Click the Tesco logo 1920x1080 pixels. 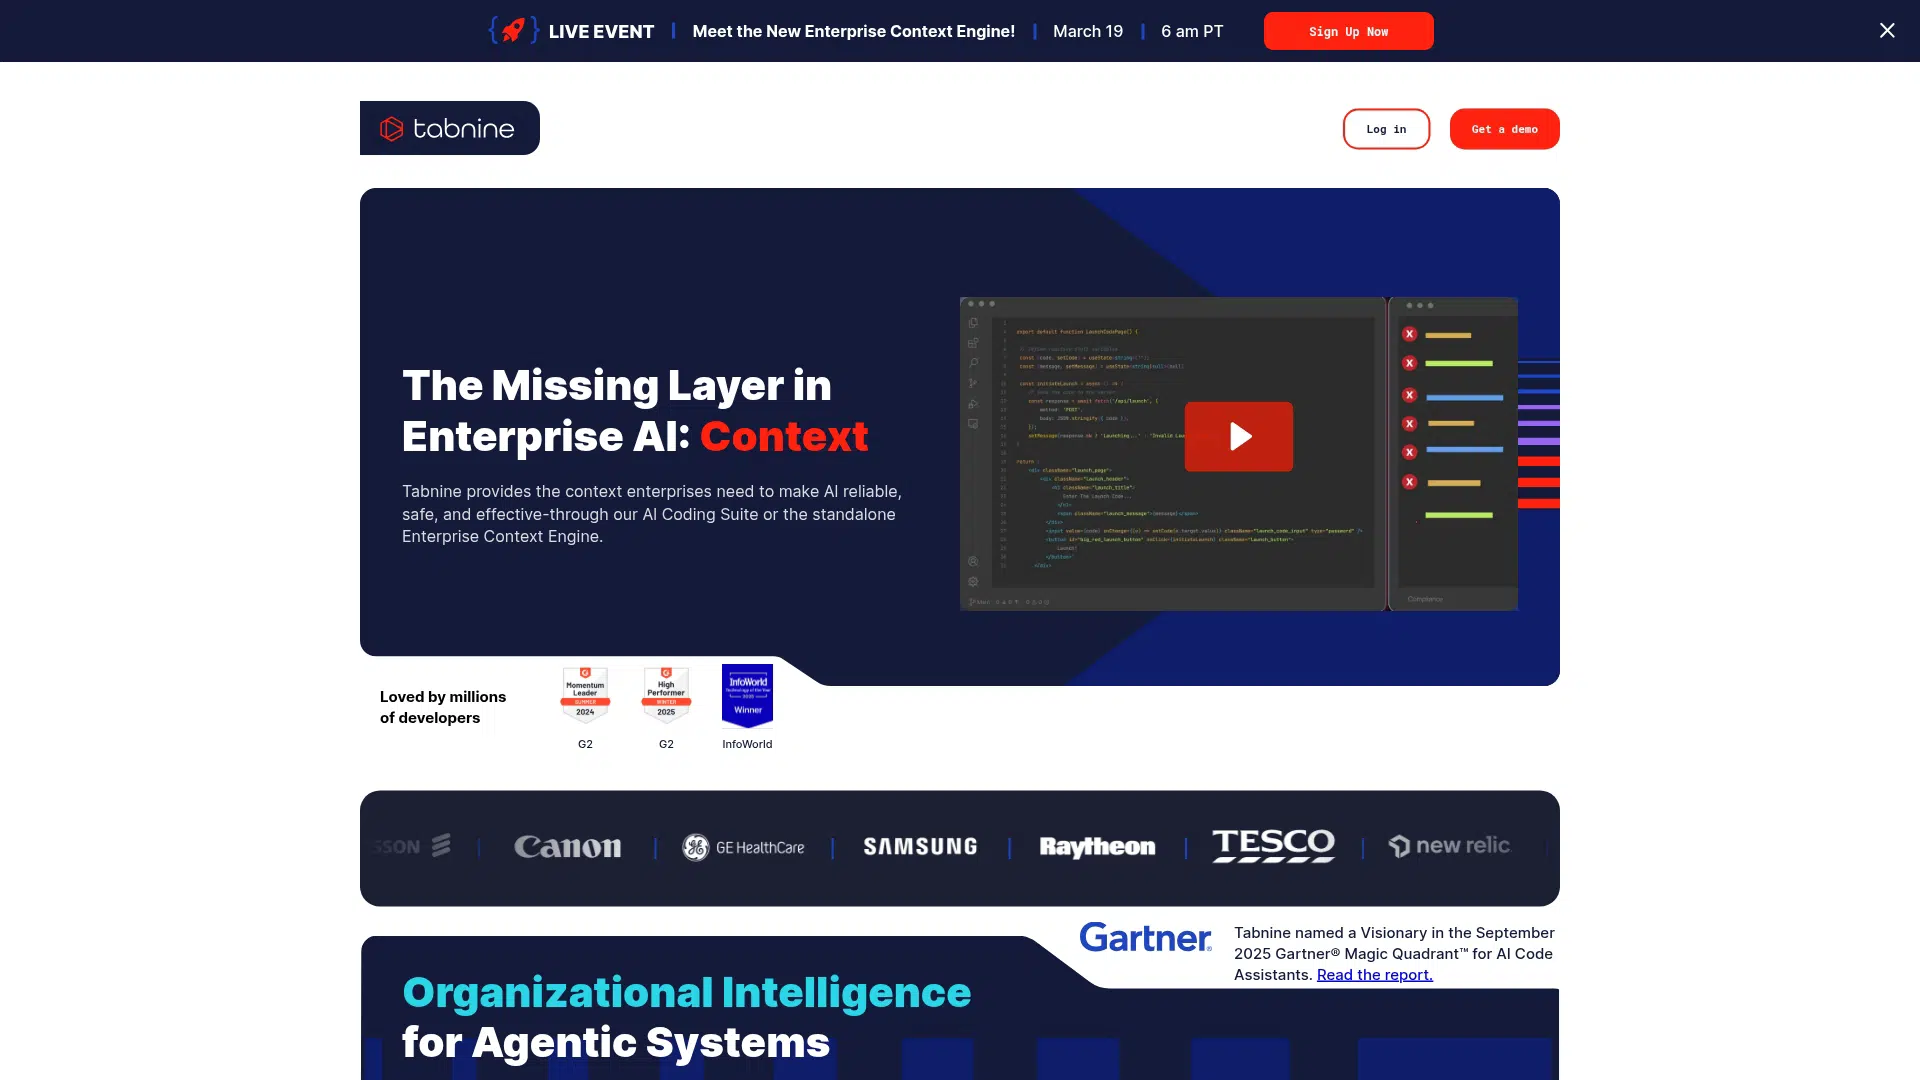coord(1273,846)
